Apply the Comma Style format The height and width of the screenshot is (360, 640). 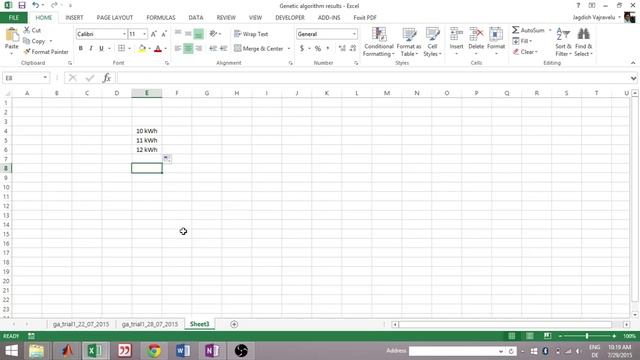pyautogui.click(x=328, y=49)
